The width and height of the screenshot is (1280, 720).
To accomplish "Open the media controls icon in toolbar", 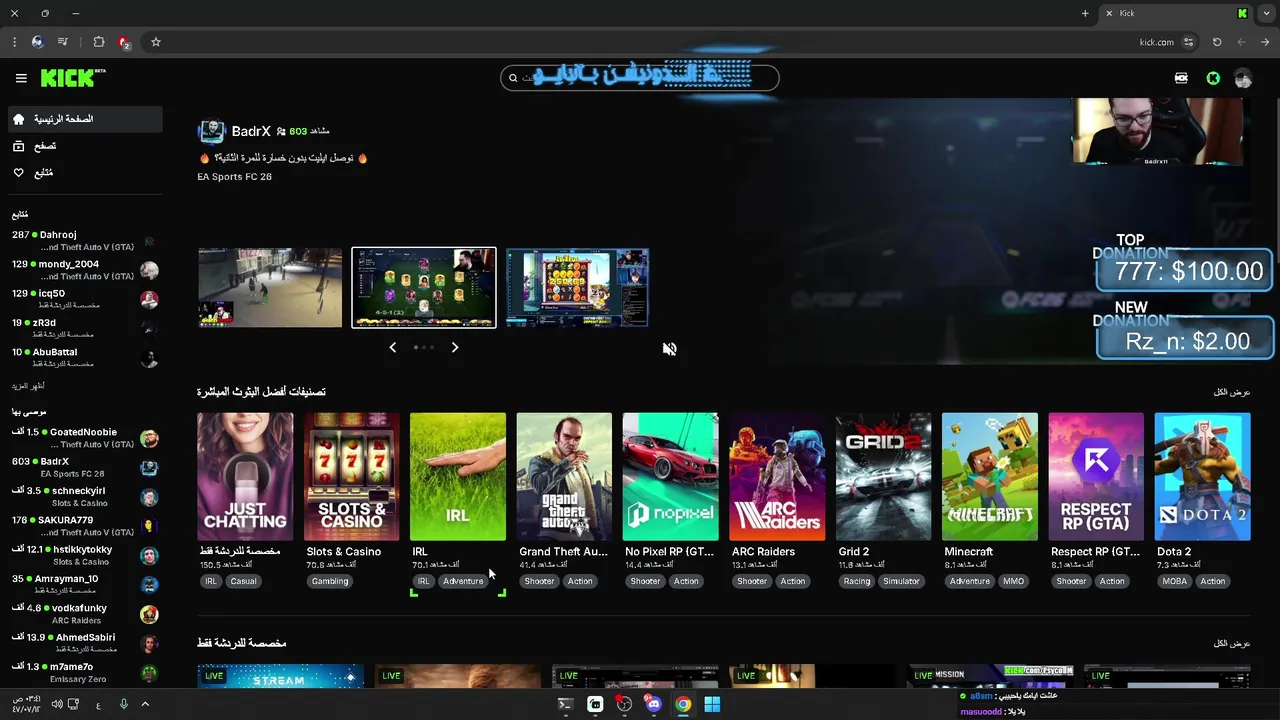I will pyautogui.click(x=63, y=42).
